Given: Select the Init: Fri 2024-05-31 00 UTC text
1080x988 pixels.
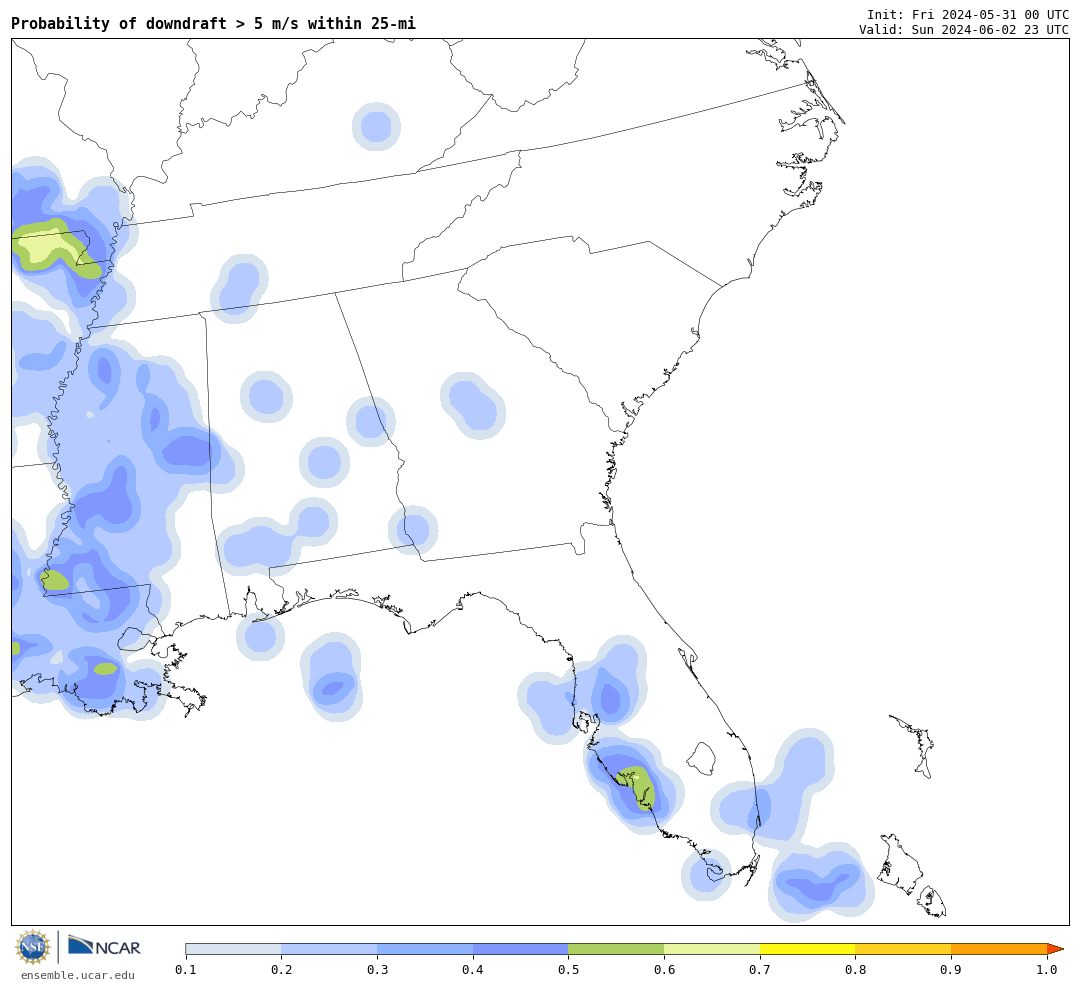Looking at the screenshot, I should pyautogui.click(x=968, y=14).
